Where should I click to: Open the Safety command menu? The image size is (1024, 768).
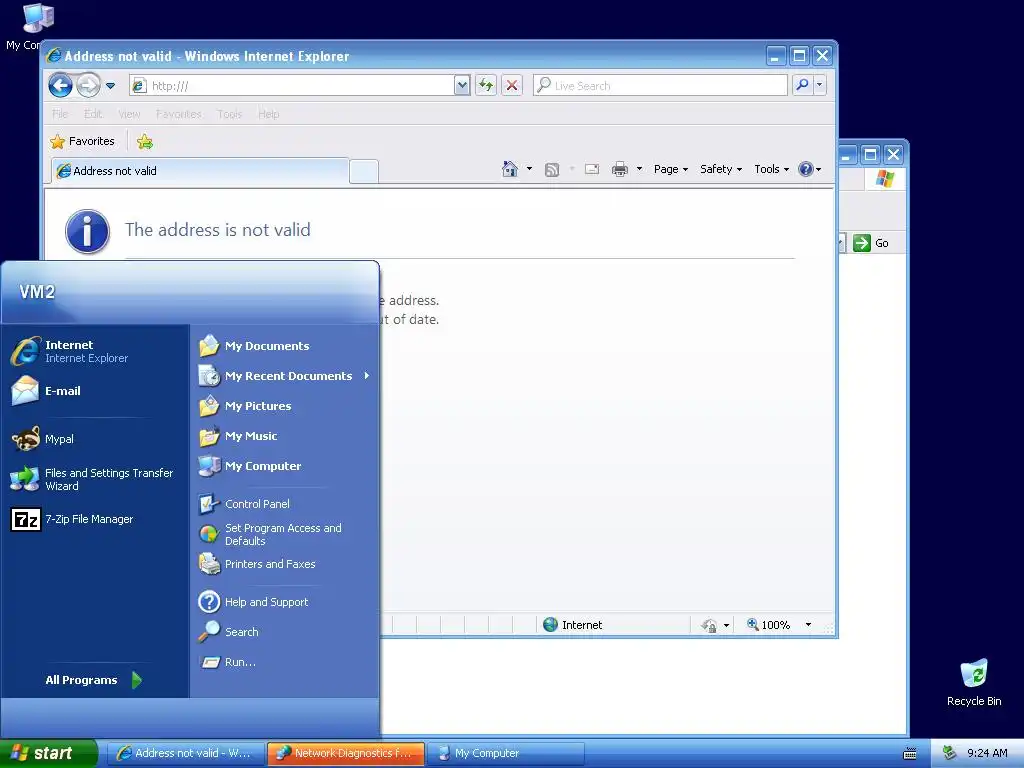coord(721,169)
